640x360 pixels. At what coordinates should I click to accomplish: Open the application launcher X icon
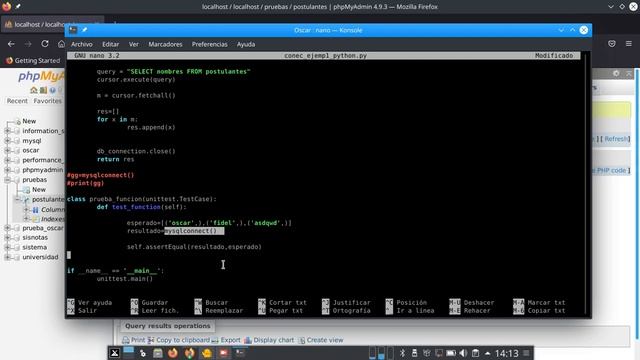click(x=114, y=353)
